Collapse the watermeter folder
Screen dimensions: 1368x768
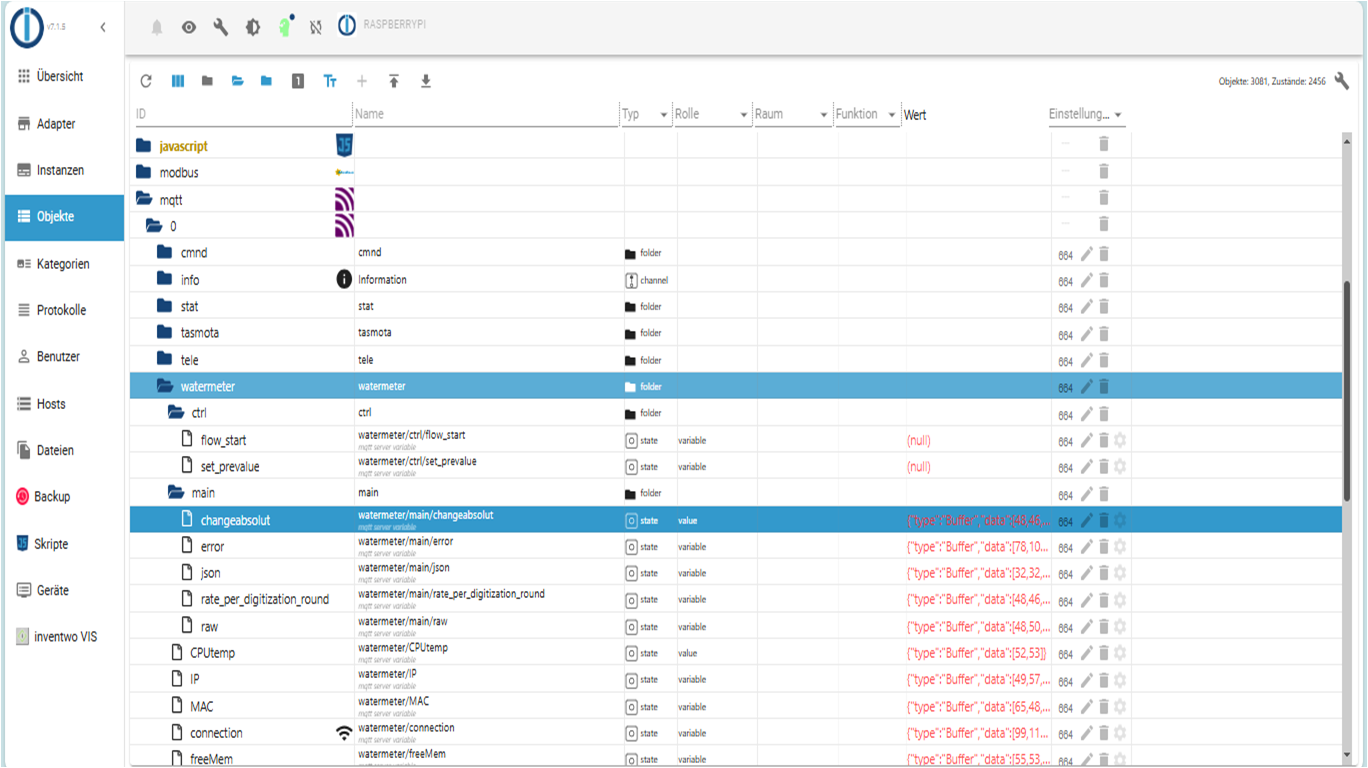click(x=165, y=386)
